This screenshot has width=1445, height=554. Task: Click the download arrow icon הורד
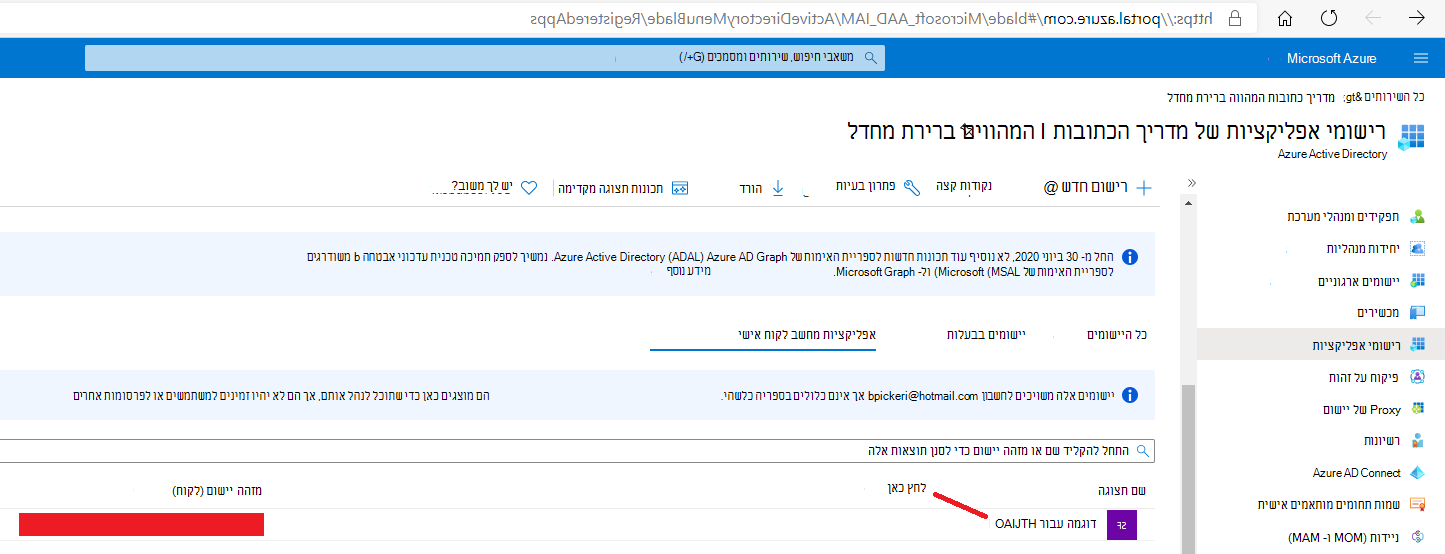[779, 187]
